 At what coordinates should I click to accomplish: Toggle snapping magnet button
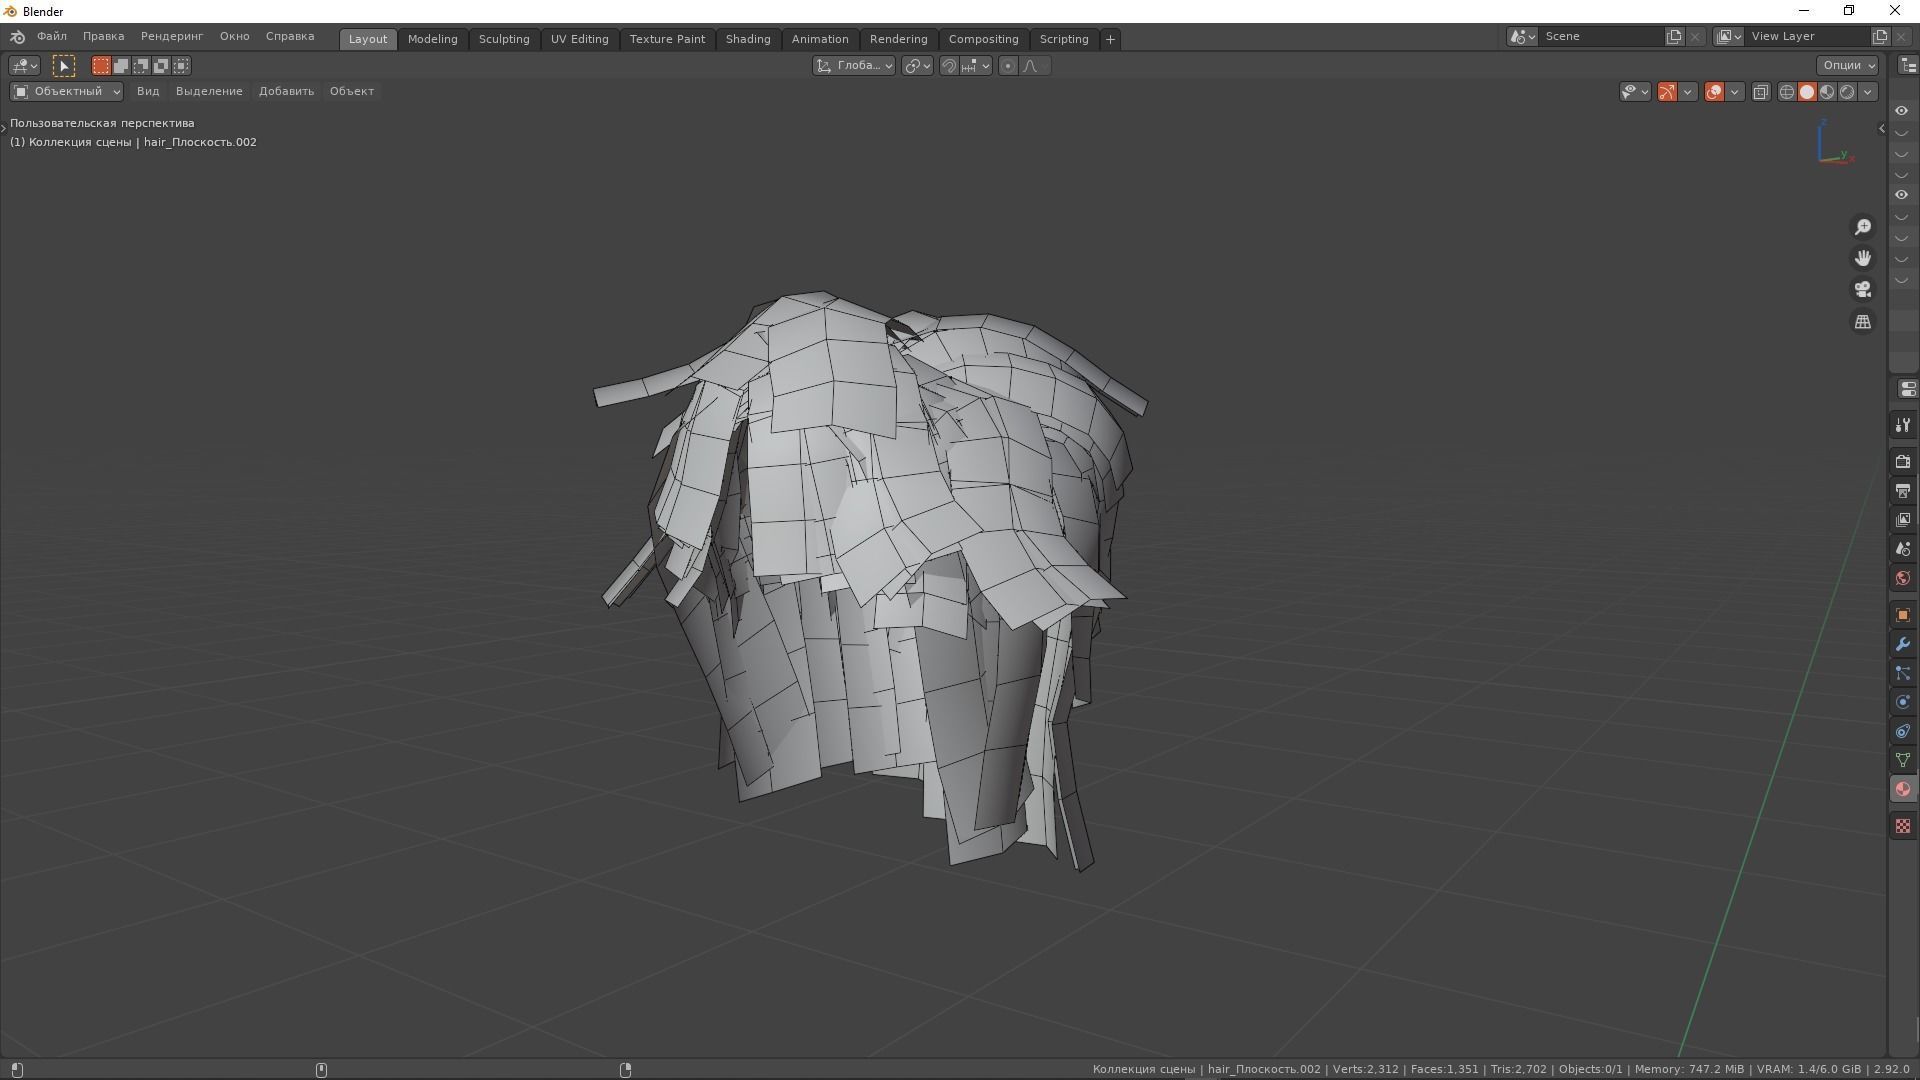[949, 66]
